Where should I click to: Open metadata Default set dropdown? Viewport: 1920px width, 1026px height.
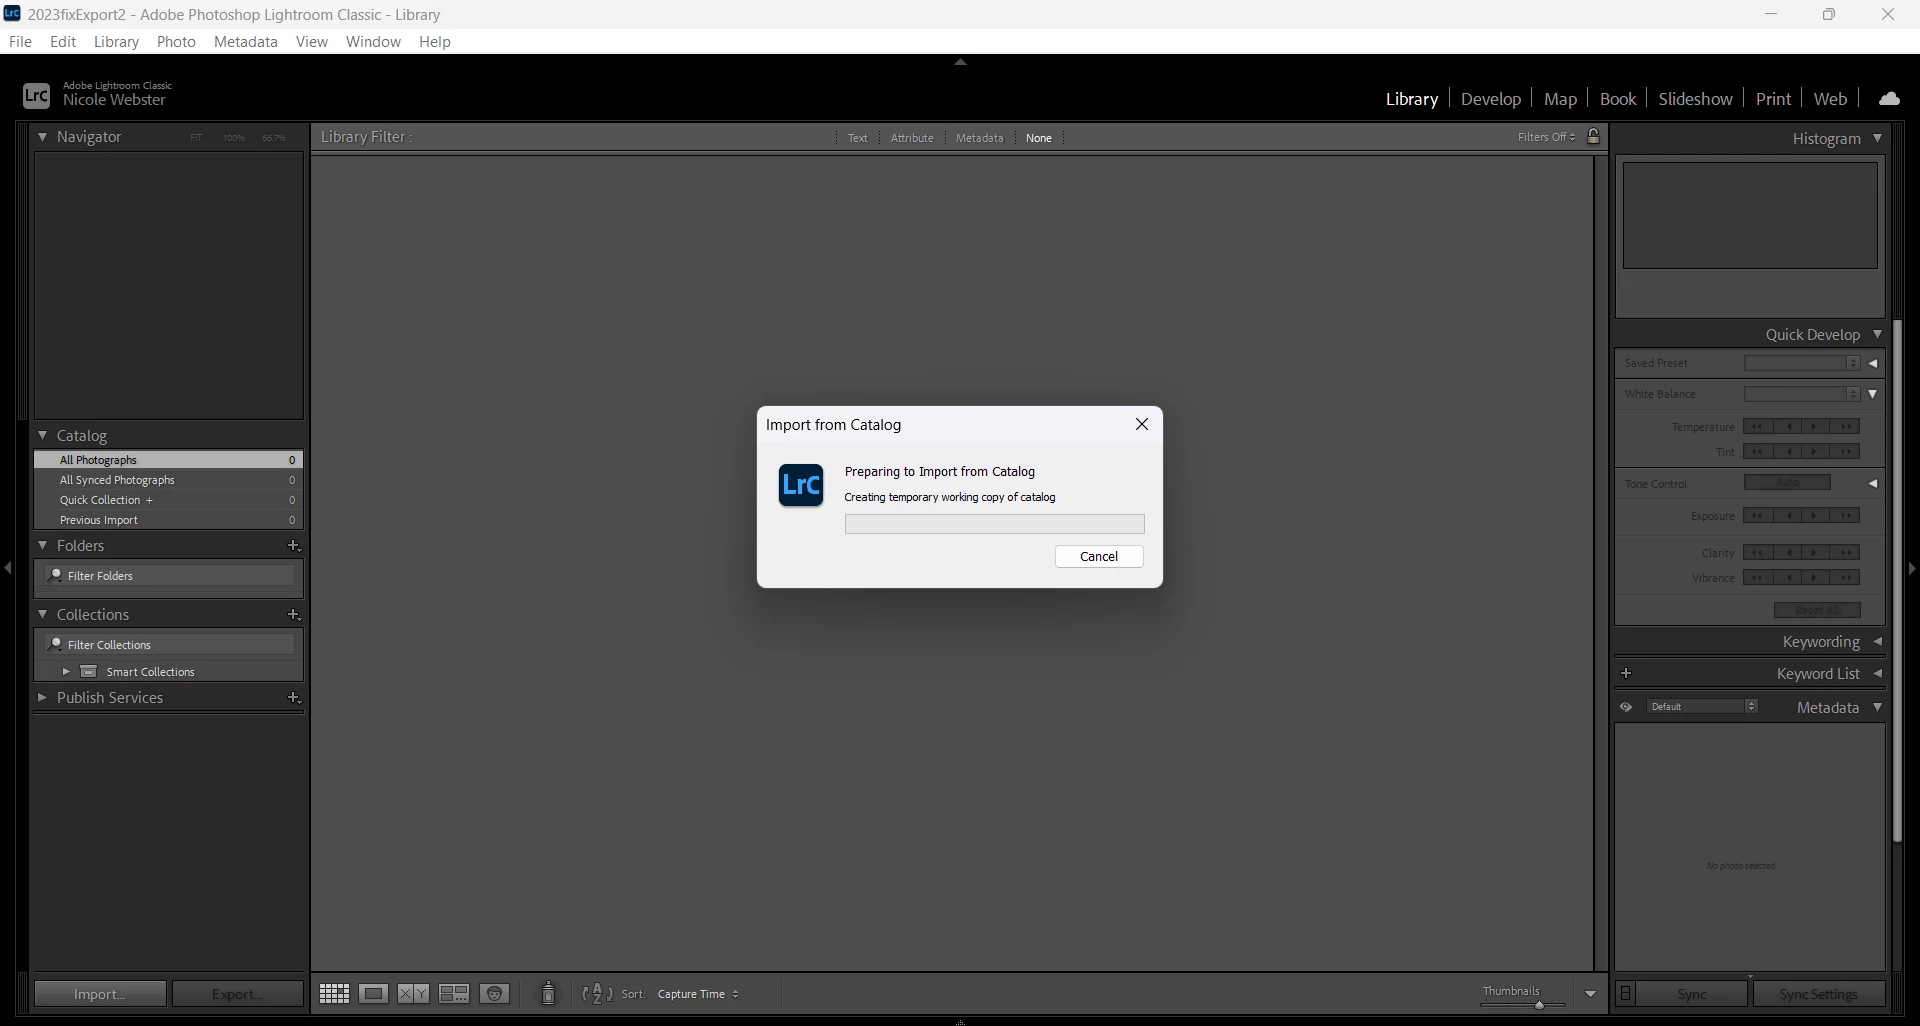tap(1703, 707)
